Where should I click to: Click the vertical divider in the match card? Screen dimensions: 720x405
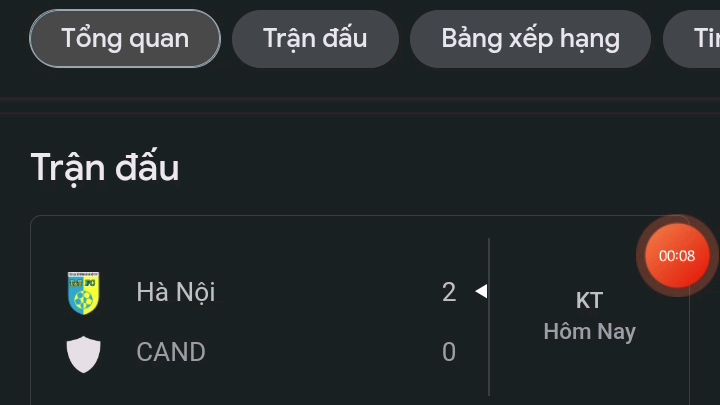click(x=489, y=317)
